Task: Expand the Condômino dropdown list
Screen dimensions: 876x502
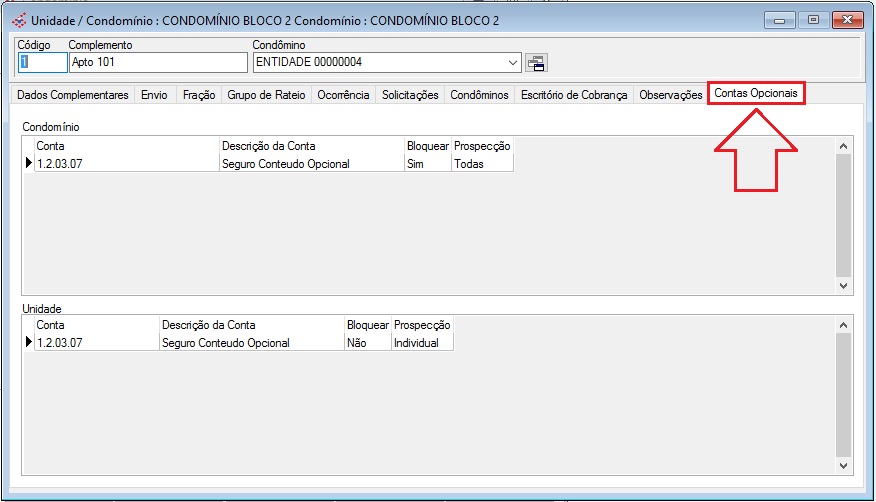Action: (514, 63)
